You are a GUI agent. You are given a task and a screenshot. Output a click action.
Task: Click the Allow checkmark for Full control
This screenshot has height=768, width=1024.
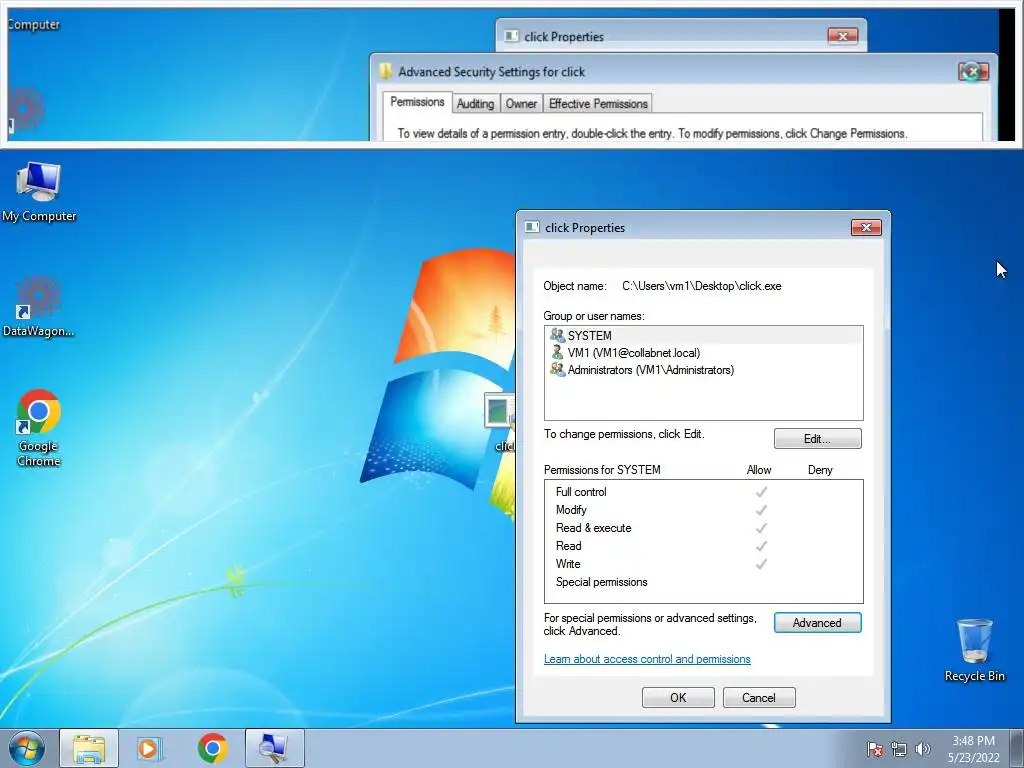tap(761, 492)
